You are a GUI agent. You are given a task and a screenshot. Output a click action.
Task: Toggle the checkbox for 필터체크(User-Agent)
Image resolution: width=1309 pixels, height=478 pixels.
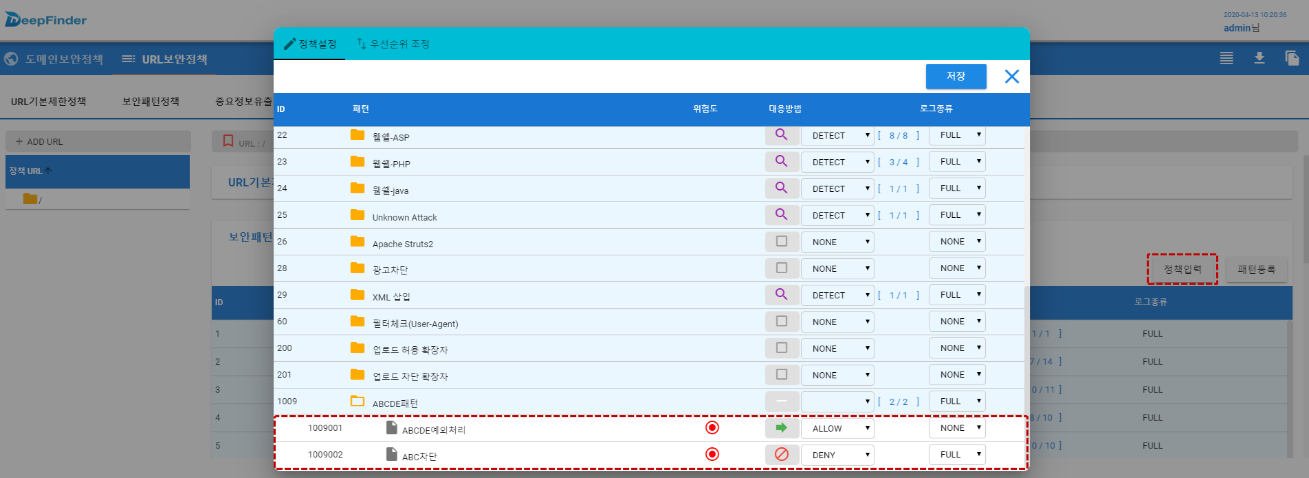point(782,321)
